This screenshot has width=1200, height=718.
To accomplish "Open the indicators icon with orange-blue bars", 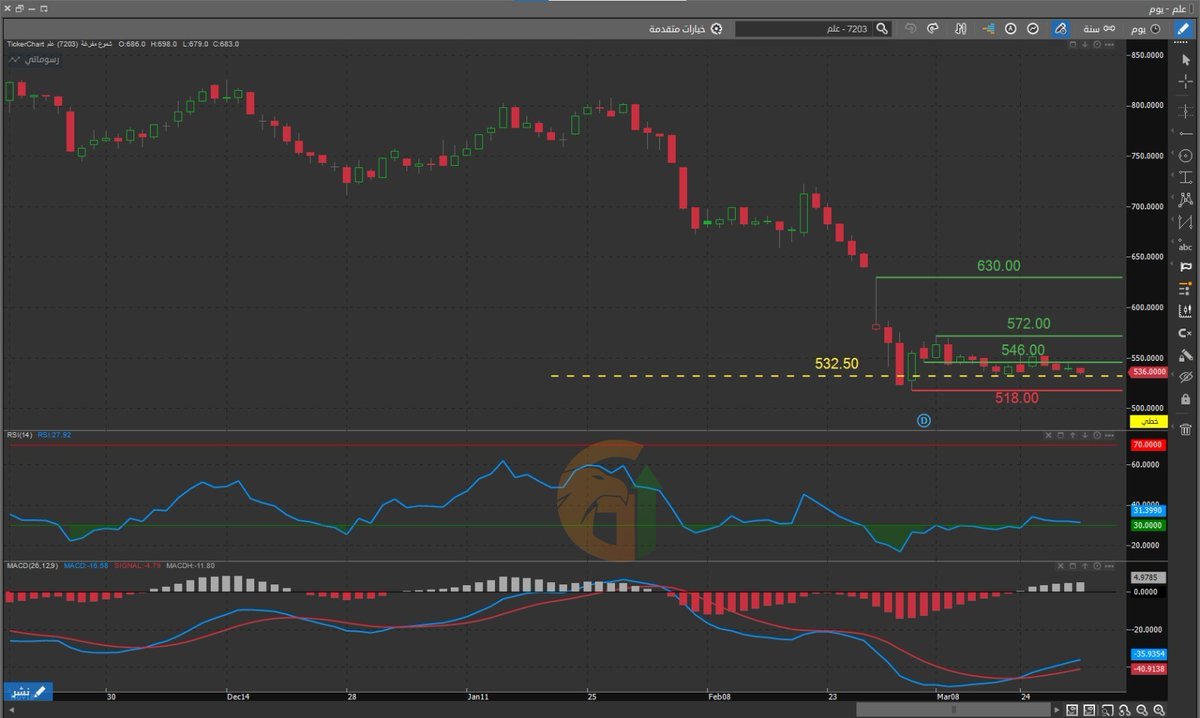I will coord(988,29).
